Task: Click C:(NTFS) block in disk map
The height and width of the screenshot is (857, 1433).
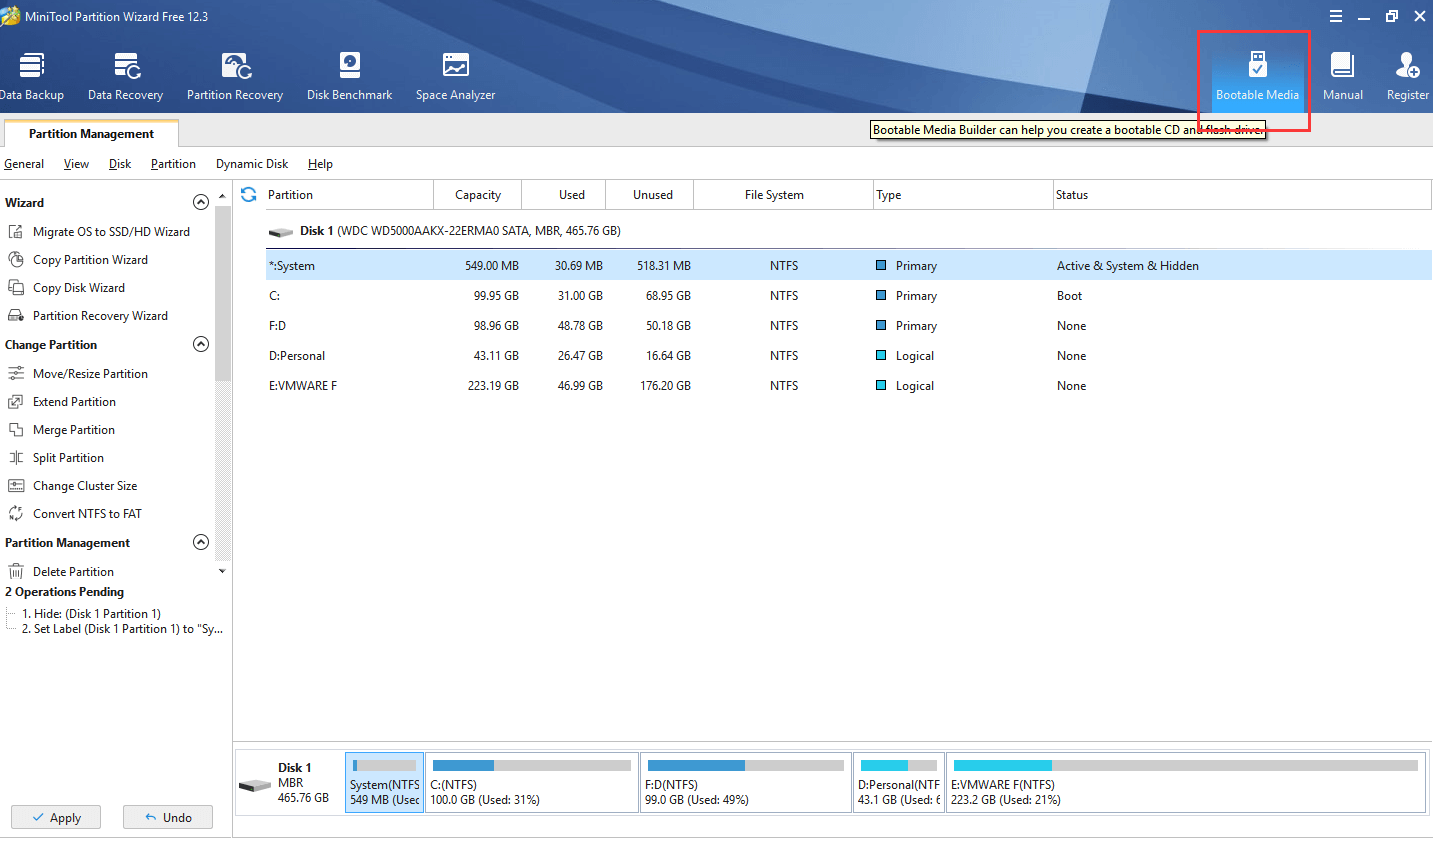Action: pos(532,782)
